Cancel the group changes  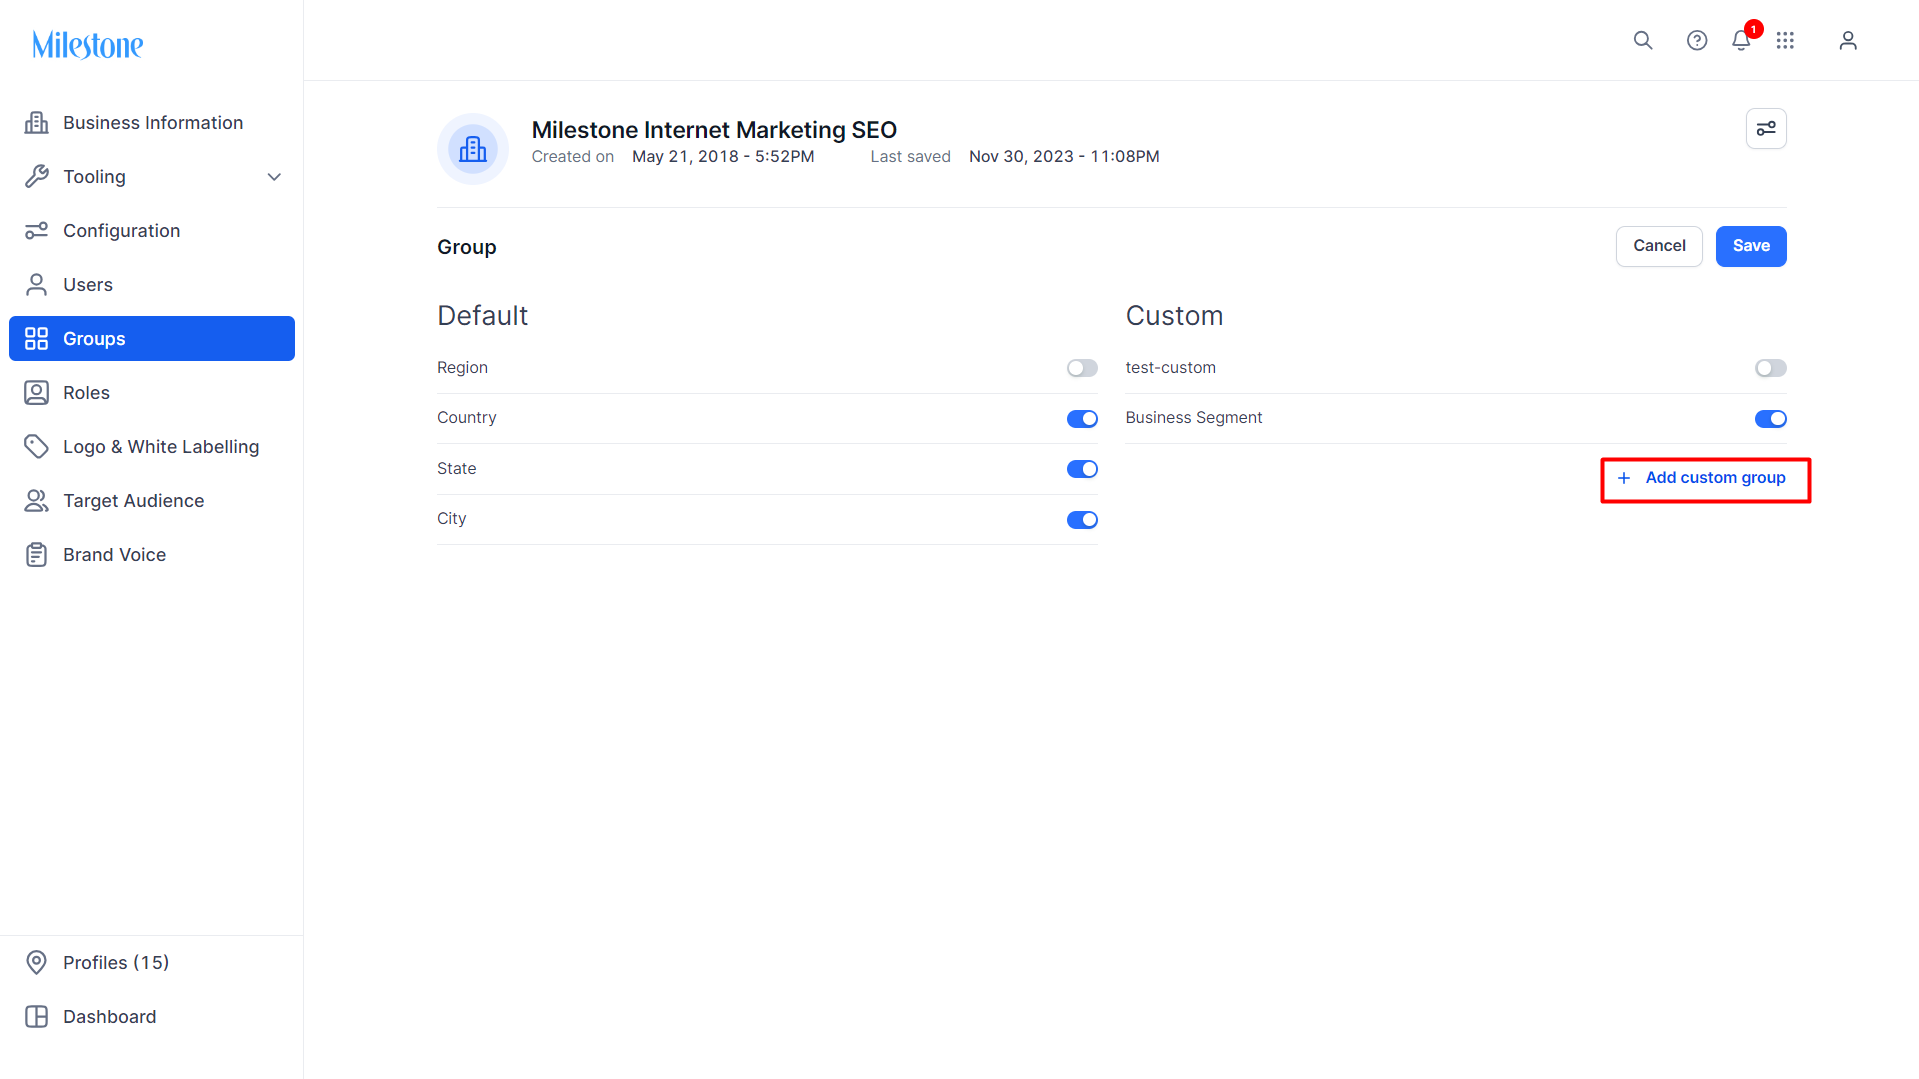tap(1659, 246)
